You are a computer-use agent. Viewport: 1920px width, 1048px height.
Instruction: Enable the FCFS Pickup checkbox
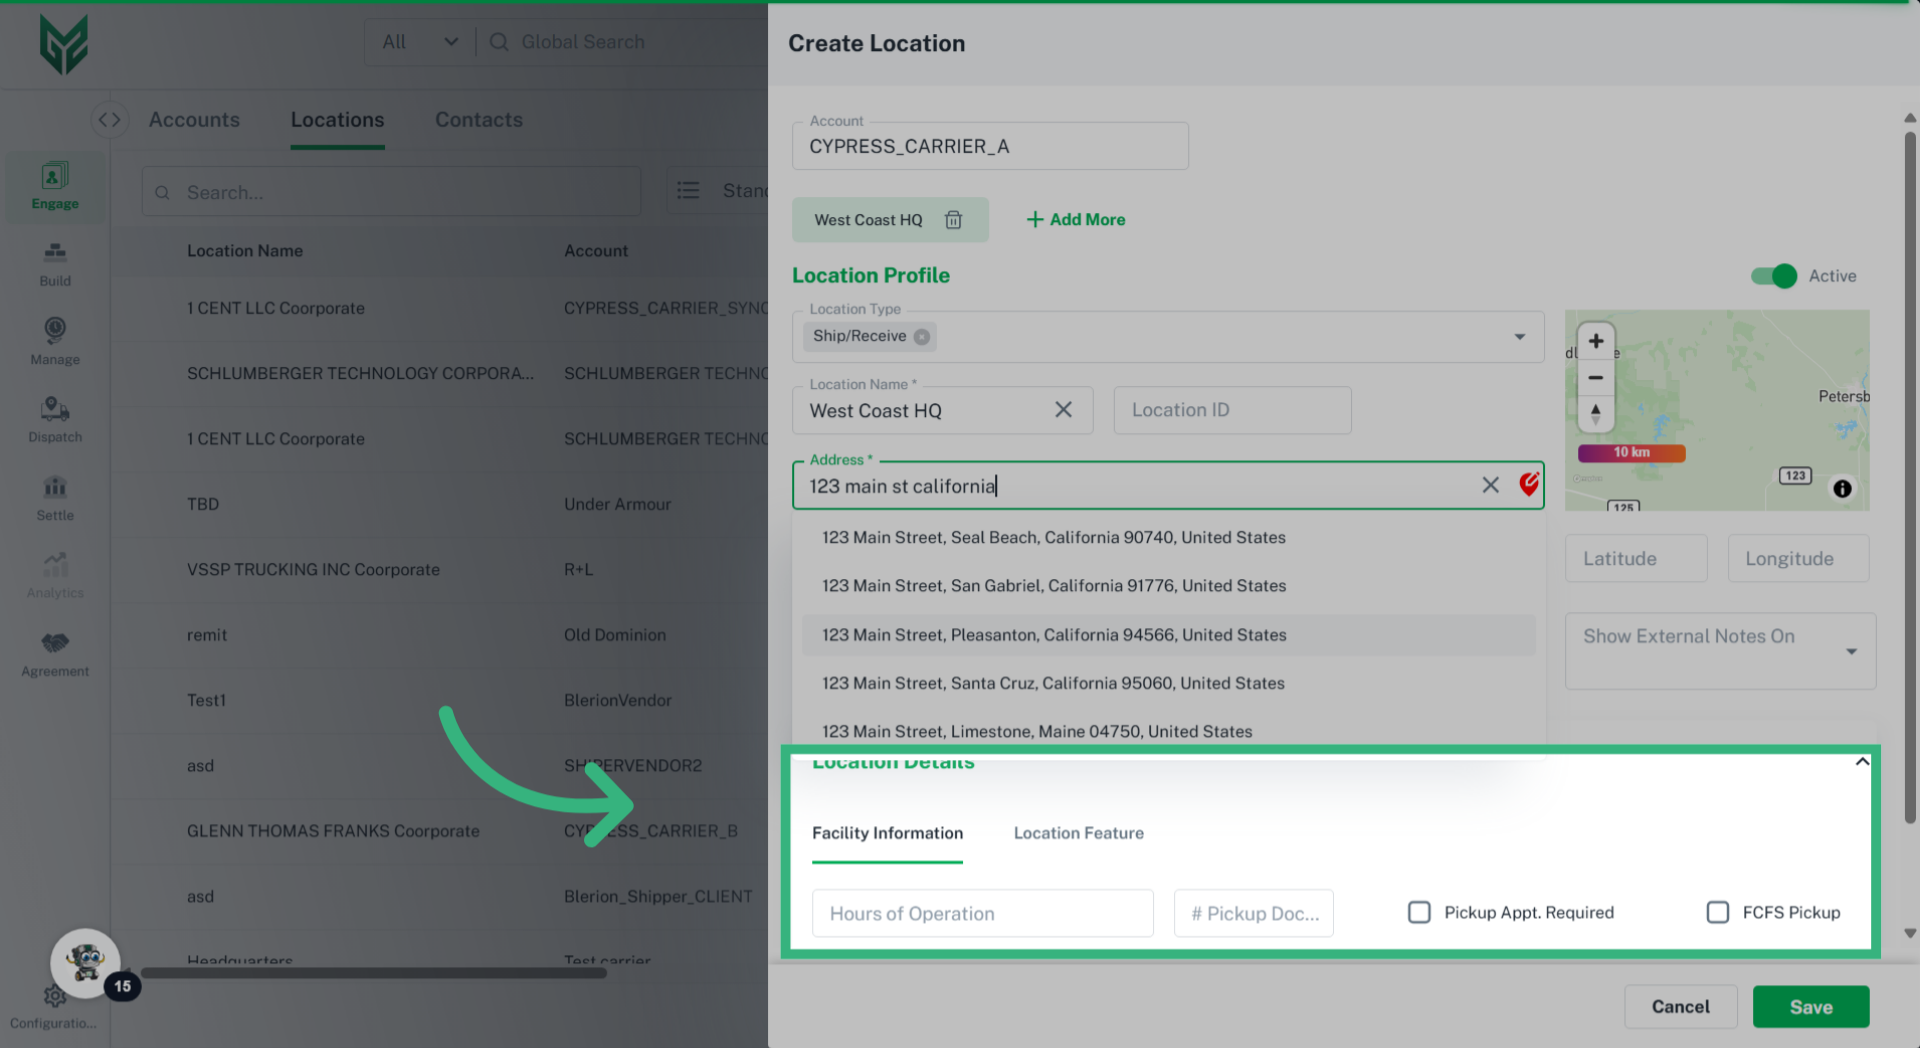[1717, 912]
